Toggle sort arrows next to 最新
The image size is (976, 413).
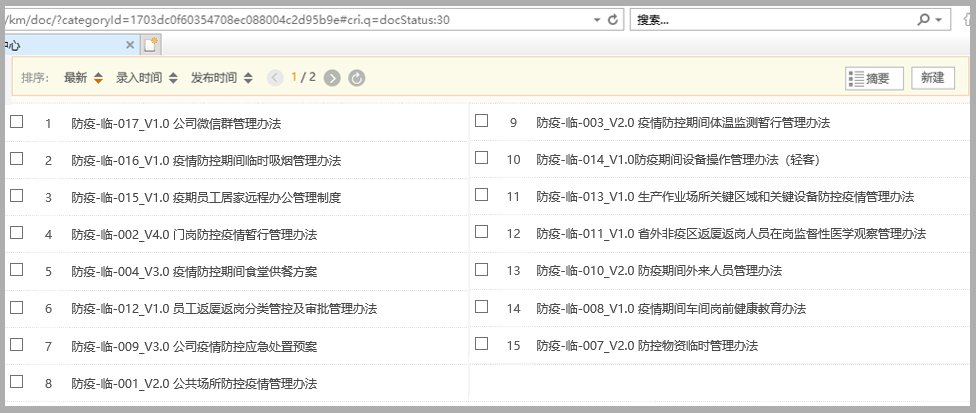click(98, 78)
